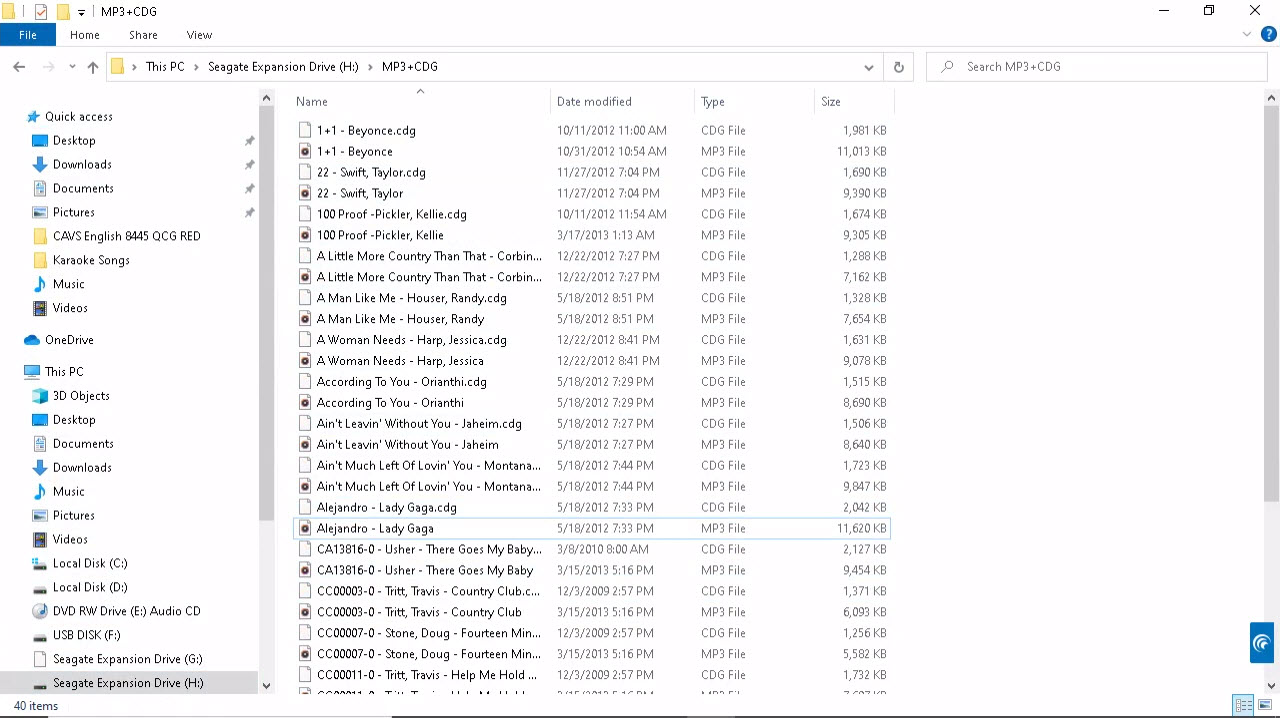Screen dimensions: 1280x718
Task: Click Pictures icon under Quick access
Action: pyautogui.click(x=40, y=213)
